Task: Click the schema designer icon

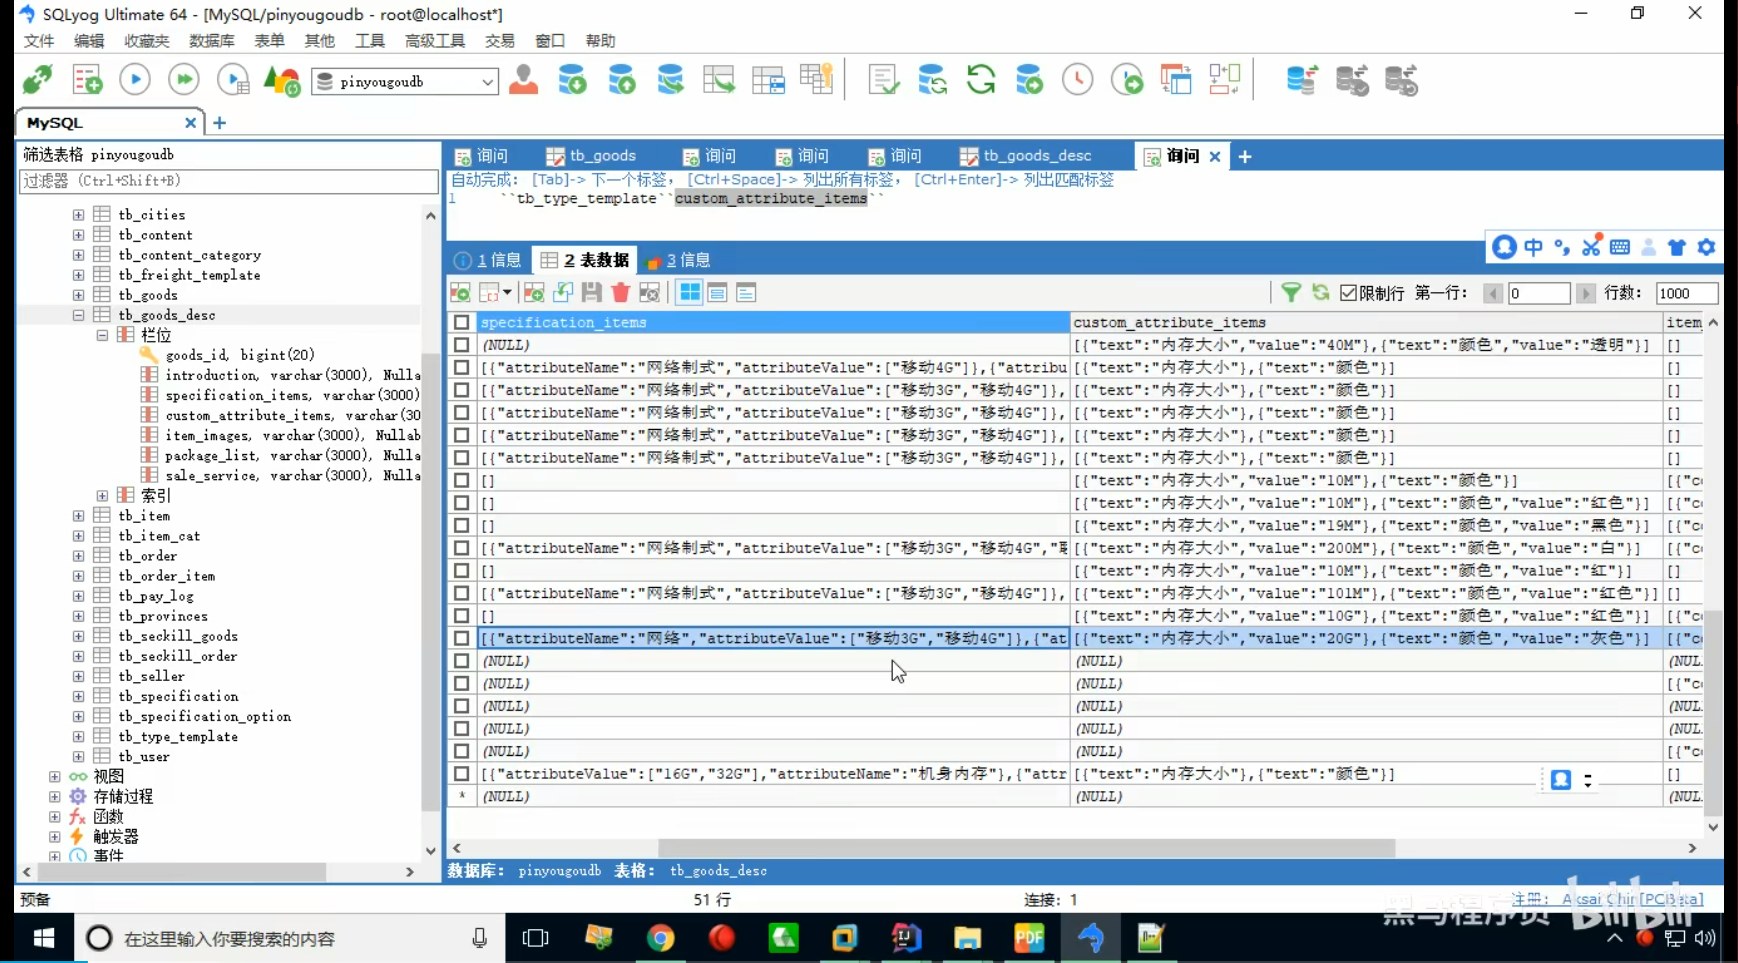Action: click(1225, 80)
